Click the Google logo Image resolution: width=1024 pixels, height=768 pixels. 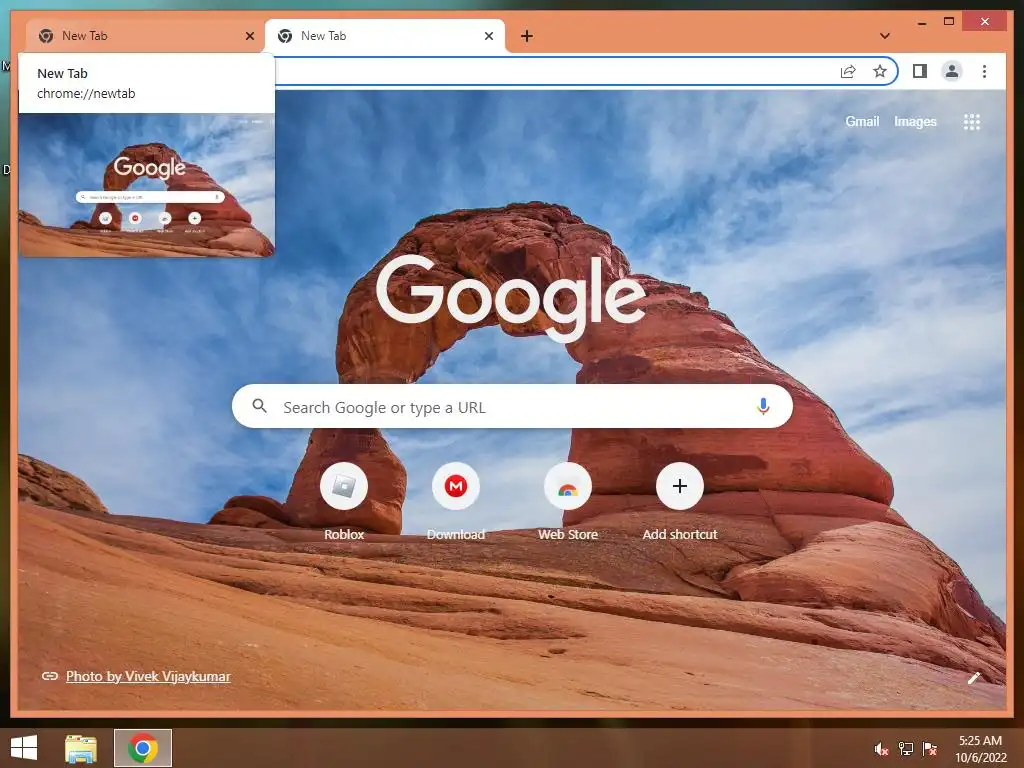(x=511, y=297)
